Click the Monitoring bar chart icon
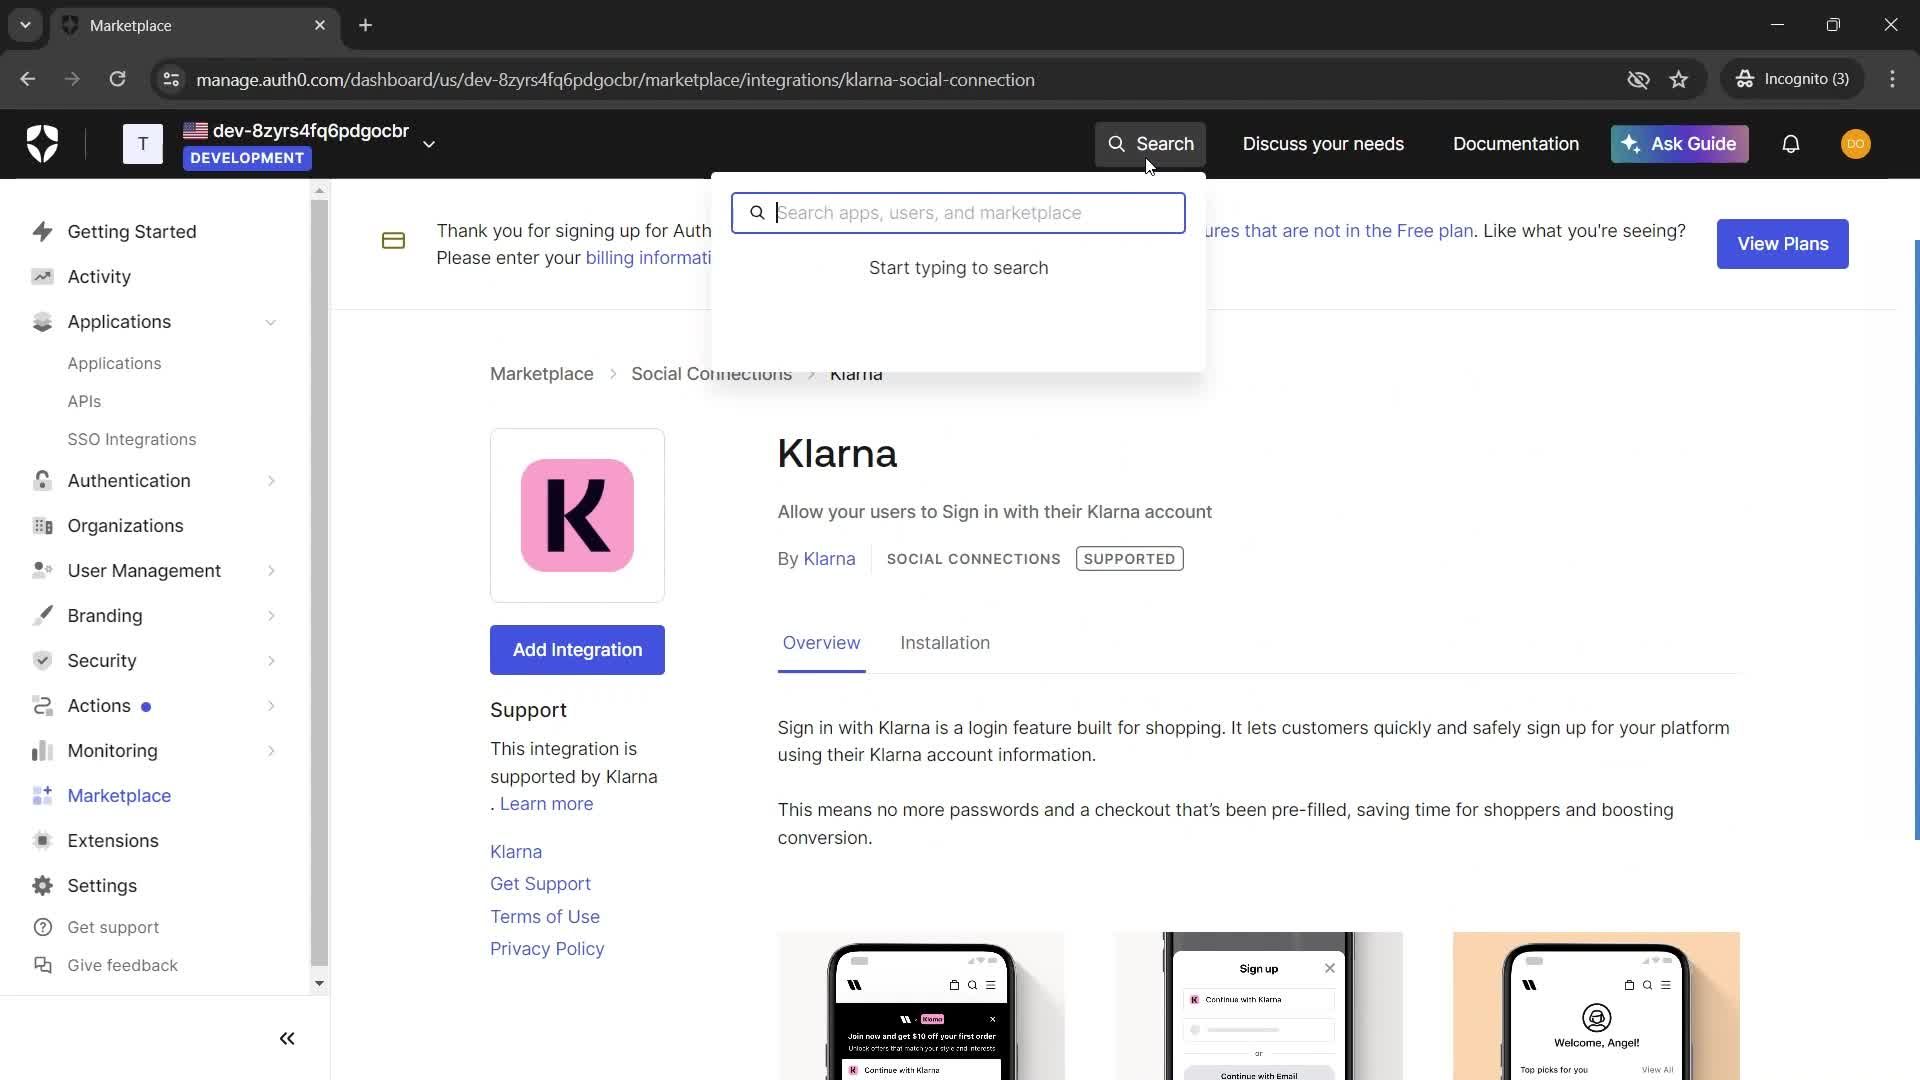The height and width of the screenshot is (1080, 1920). click(x=42, y=751)
